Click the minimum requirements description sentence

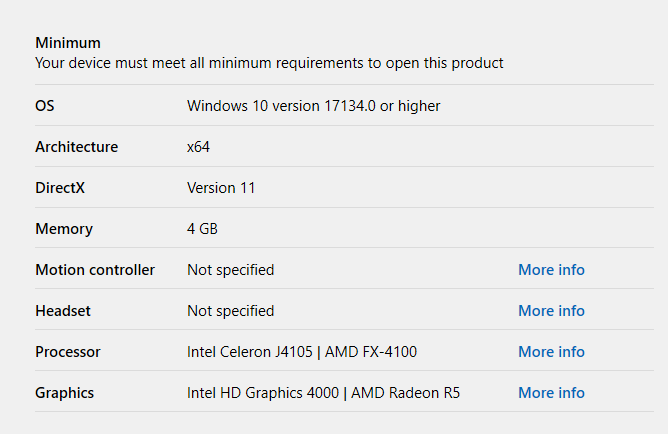coord(269,63)
